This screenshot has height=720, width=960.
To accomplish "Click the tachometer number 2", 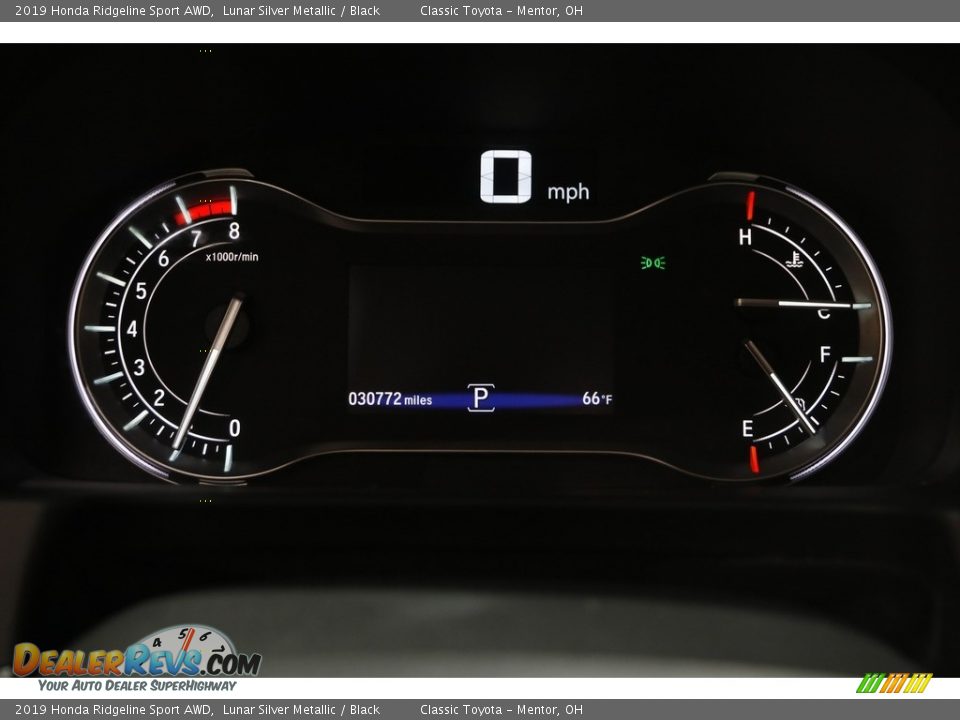I will click(159, 398).
